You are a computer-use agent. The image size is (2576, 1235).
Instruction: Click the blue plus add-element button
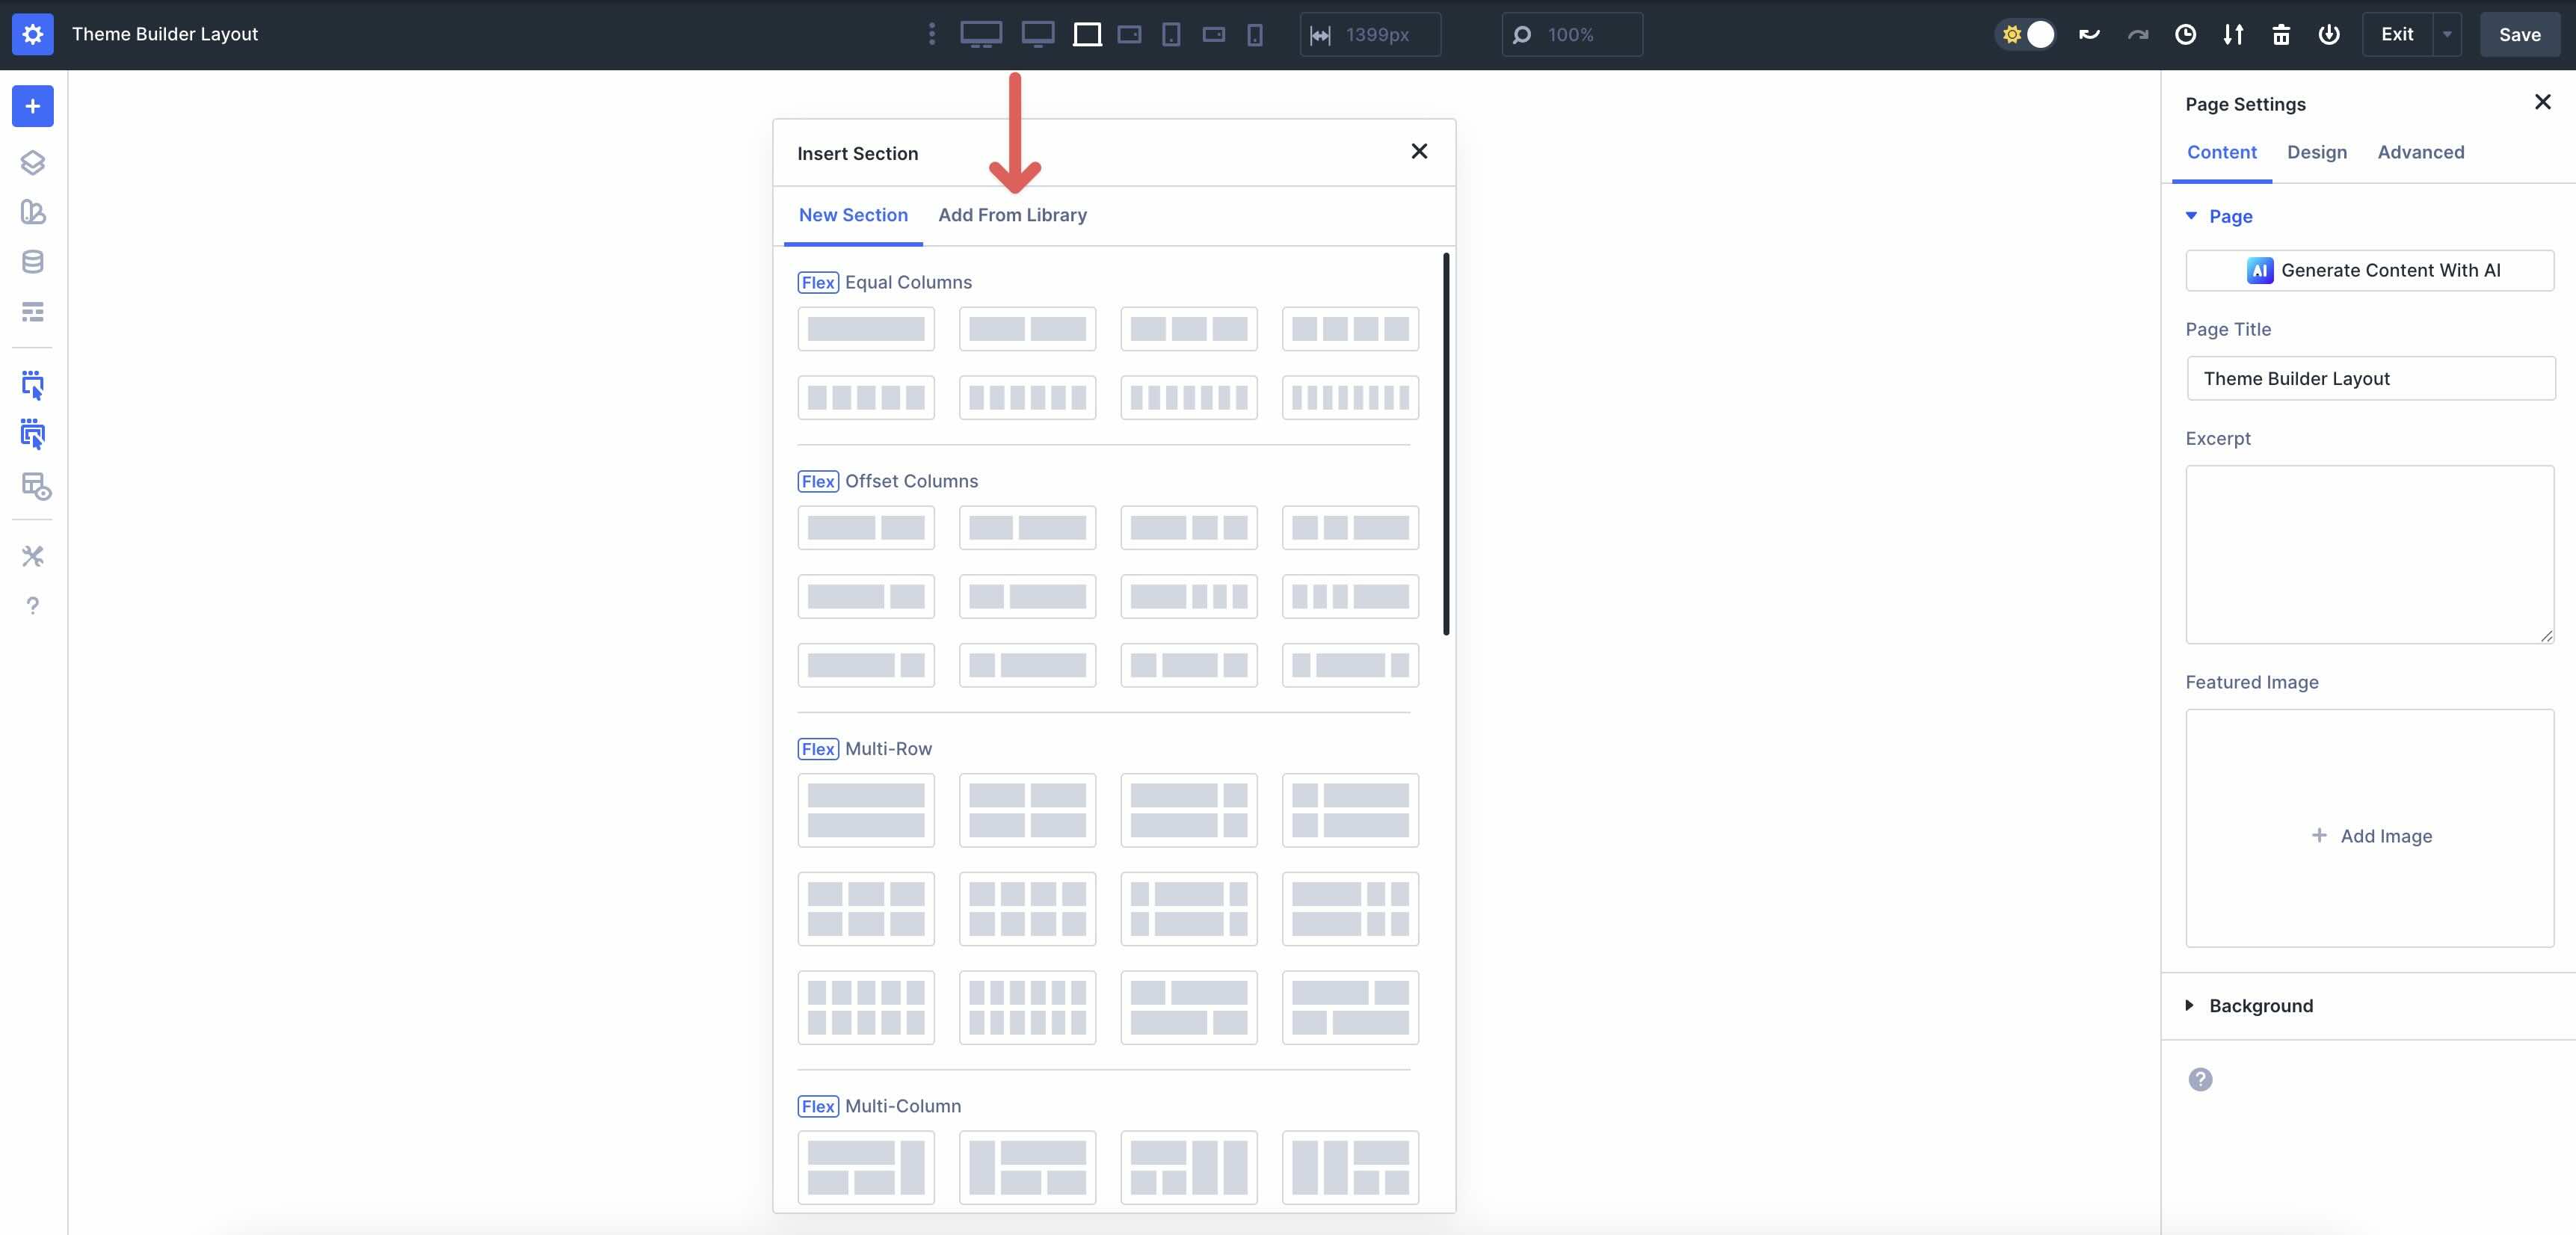(32, 106)
